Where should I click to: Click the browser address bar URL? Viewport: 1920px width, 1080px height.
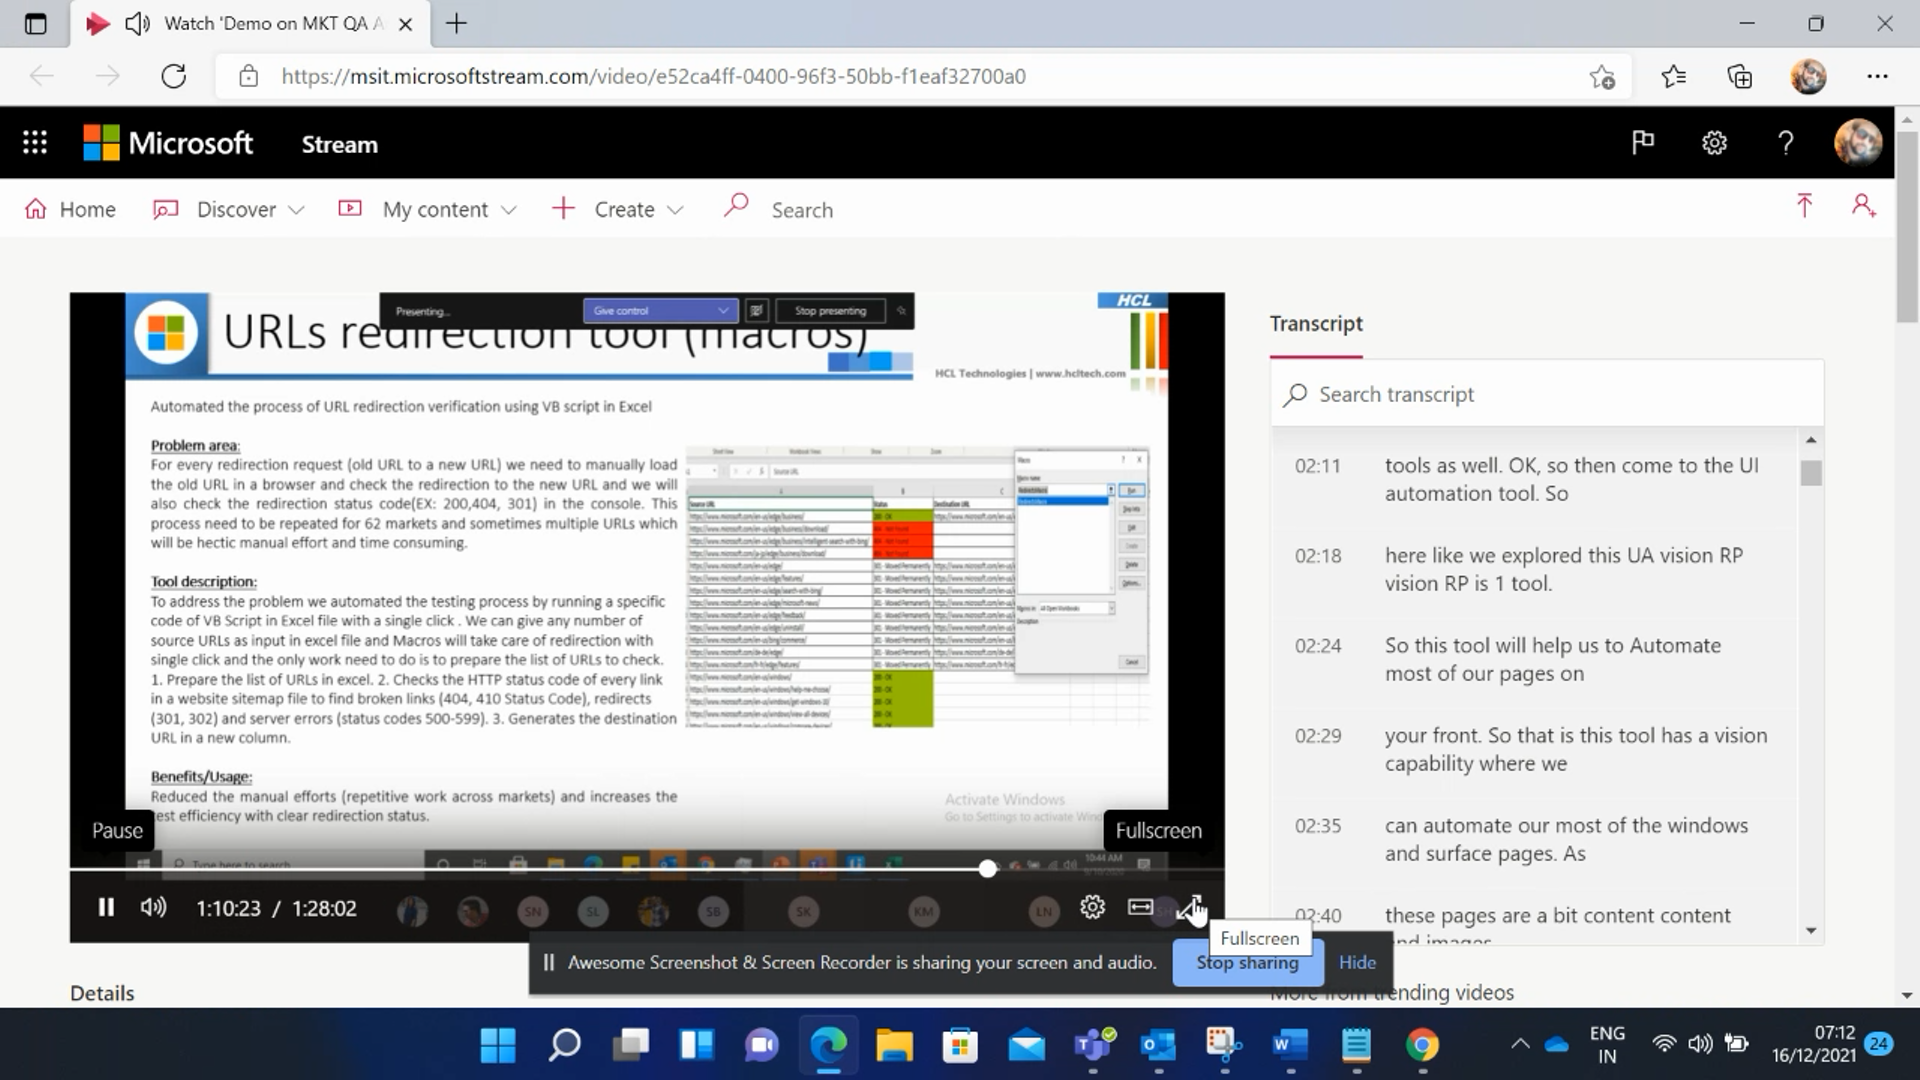(653, 76)
